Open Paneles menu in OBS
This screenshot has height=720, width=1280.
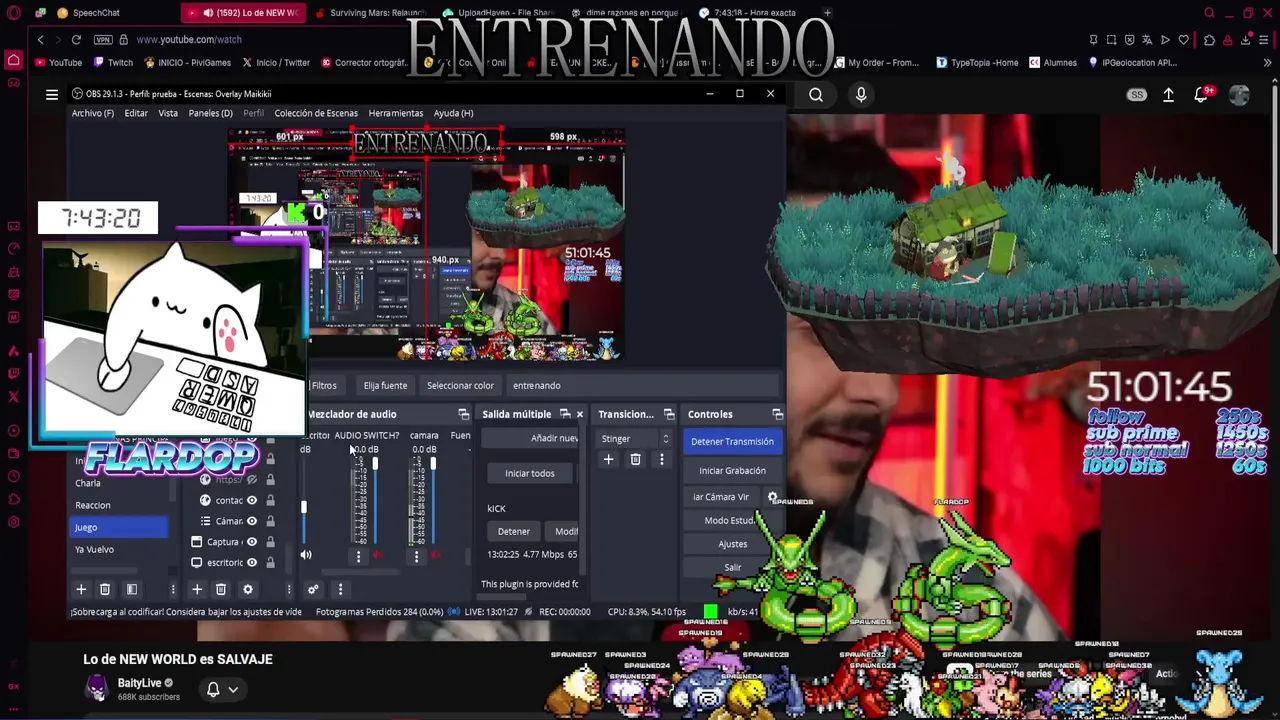210,113
